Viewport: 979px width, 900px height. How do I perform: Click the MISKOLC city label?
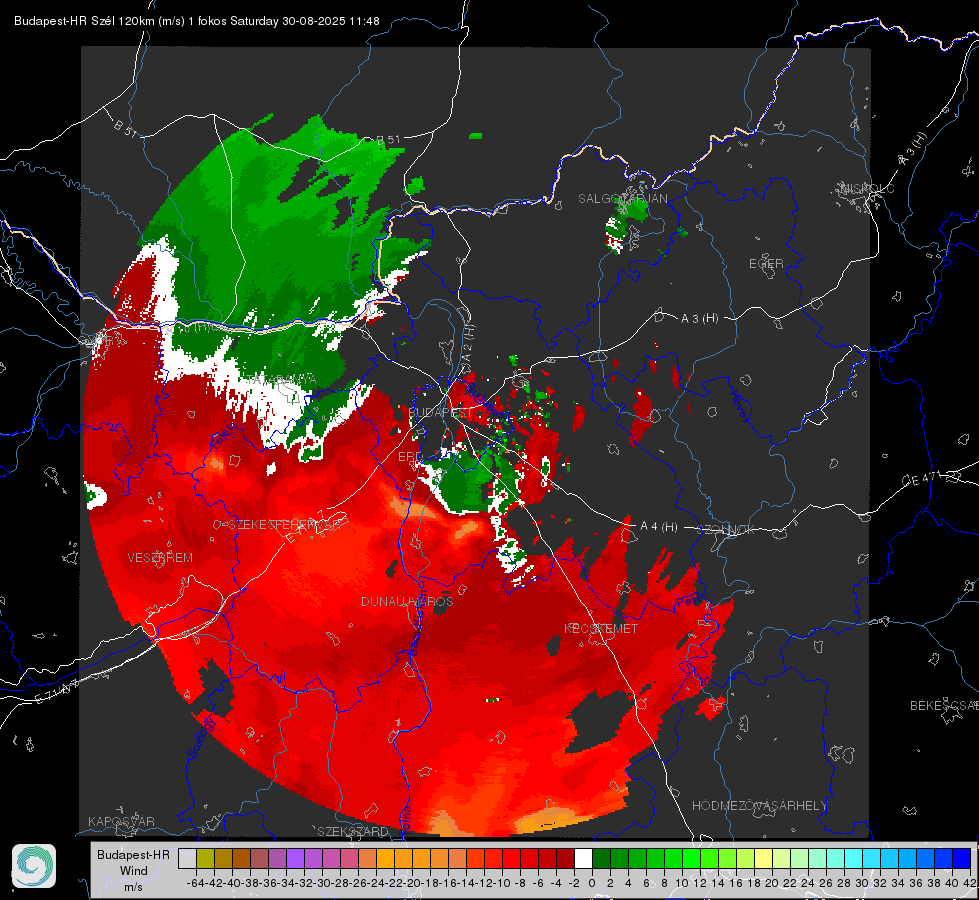click(867, 188)
